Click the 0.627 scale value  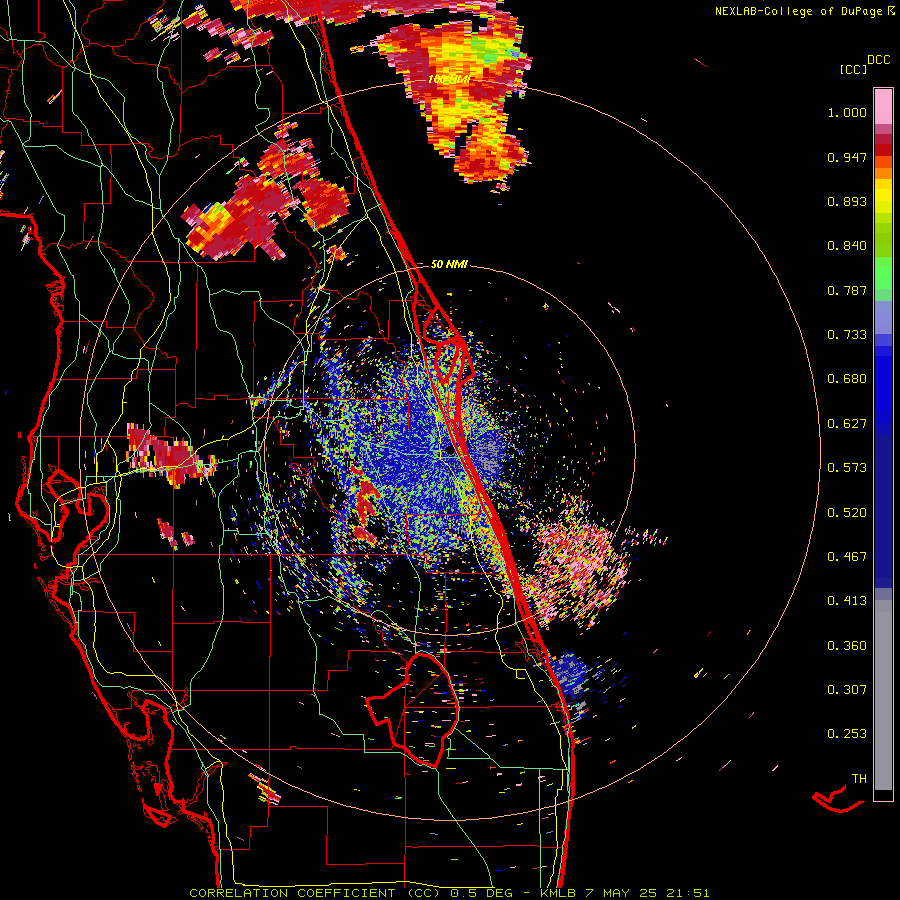(847, 424)
